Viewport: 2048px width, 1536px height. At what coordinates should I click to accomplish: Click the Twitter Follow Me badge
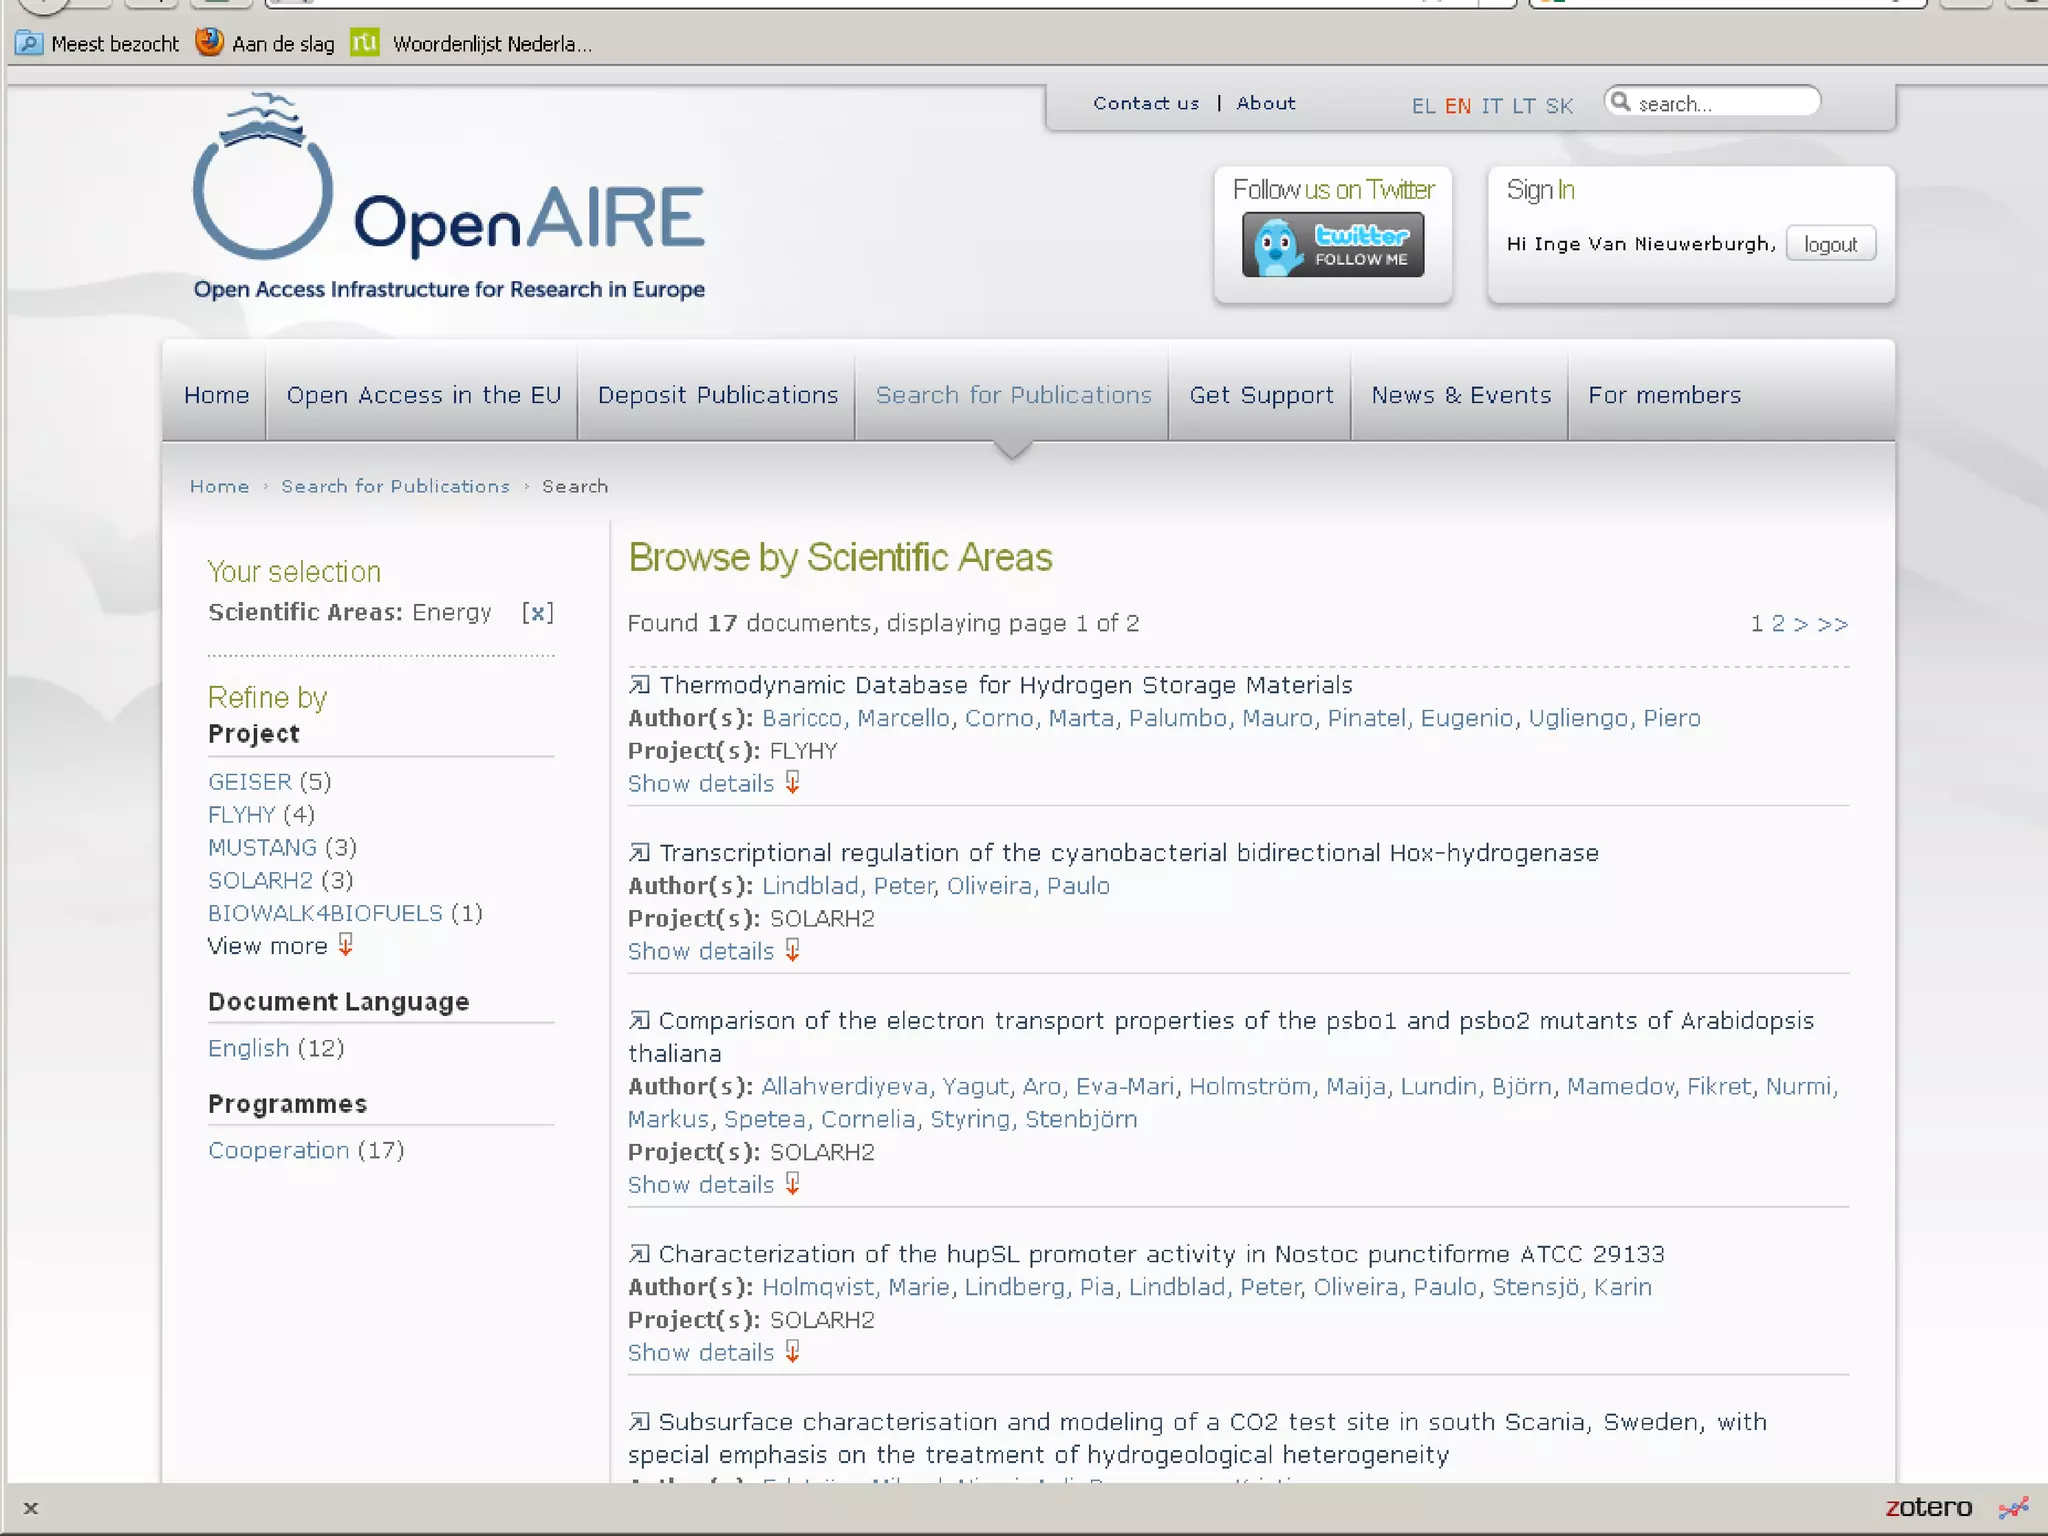click(x=1333, y=245)
